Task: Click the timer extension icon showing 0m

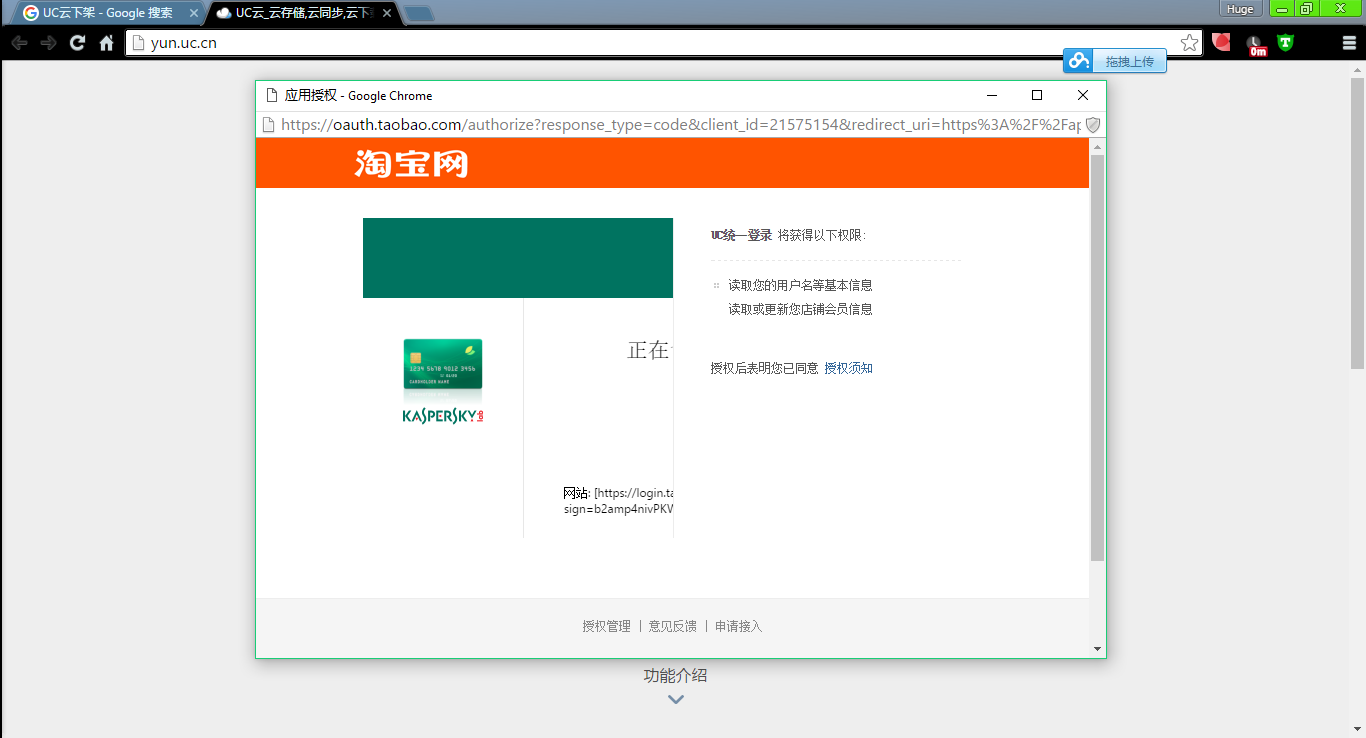Action: pyautogui.click(x=1256, y=44)
